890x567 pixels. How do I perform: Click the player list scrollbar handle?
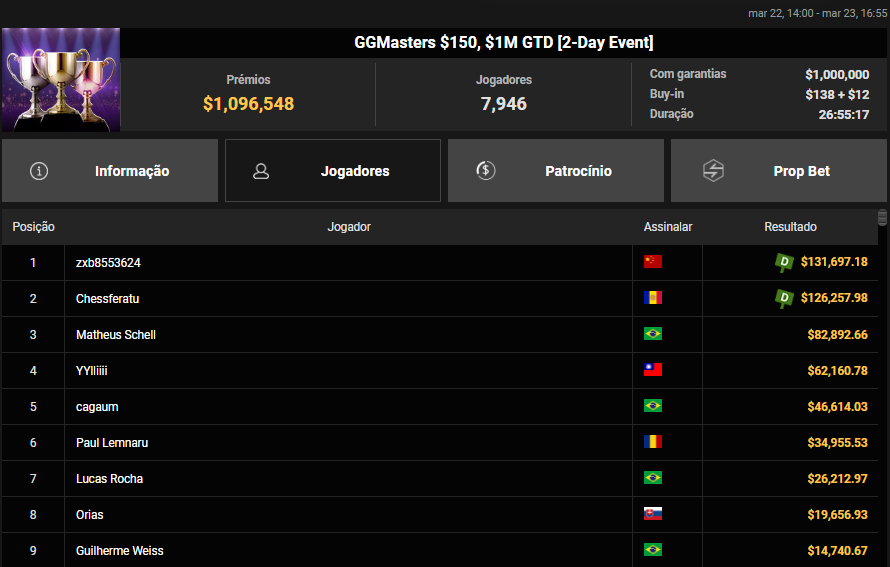click(882, 217)
